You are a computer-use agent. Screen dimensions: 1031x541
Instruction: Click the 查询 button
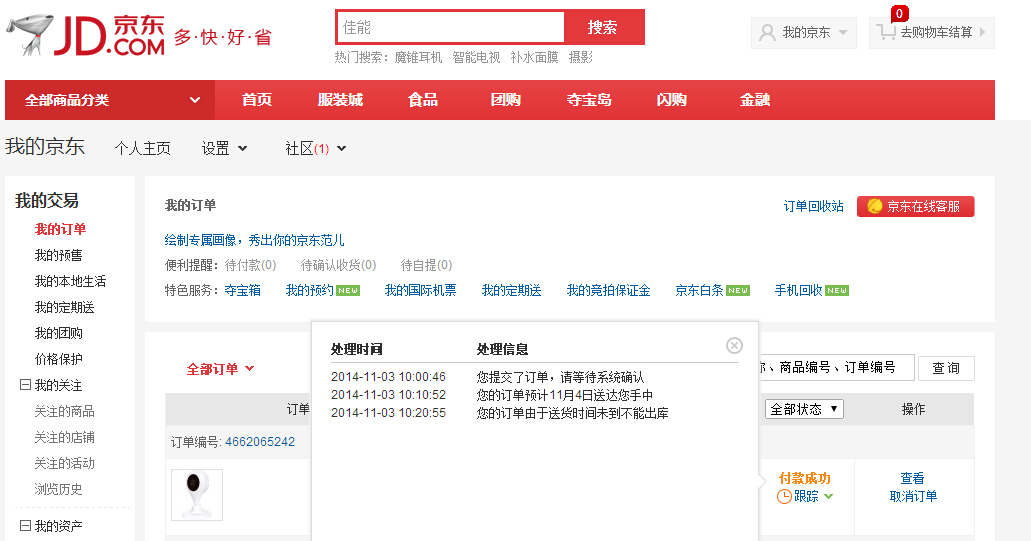(946, 368)
